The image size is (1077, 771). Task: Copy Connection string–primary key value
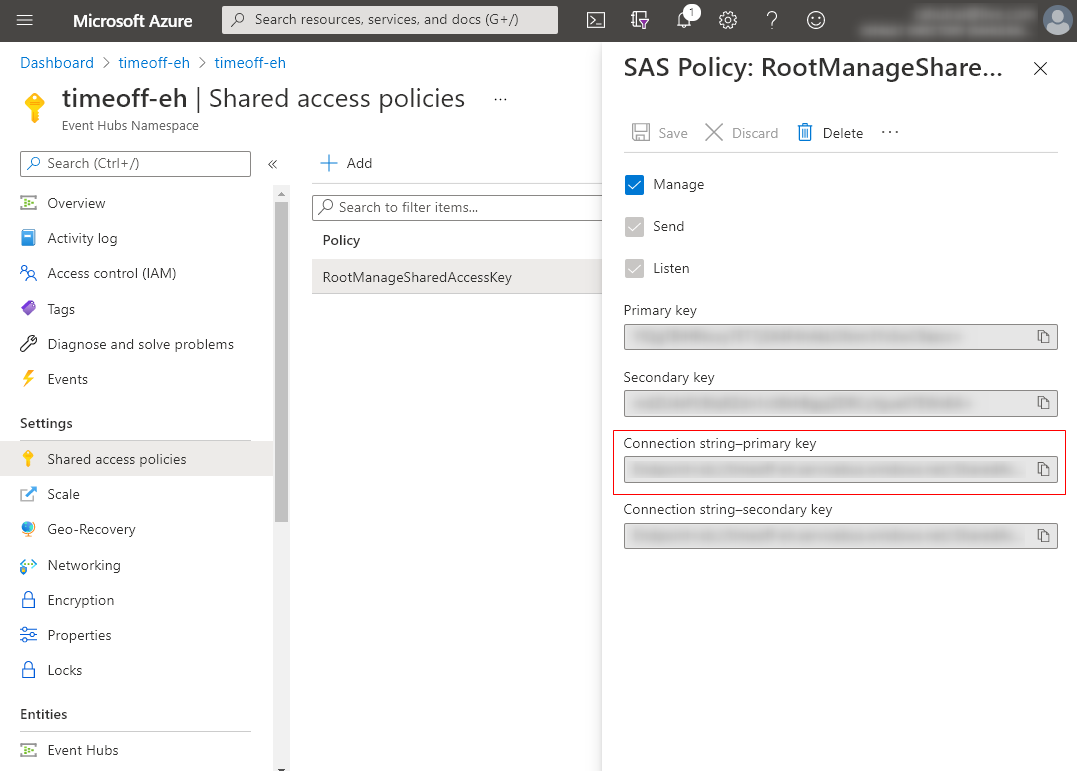1043,469
